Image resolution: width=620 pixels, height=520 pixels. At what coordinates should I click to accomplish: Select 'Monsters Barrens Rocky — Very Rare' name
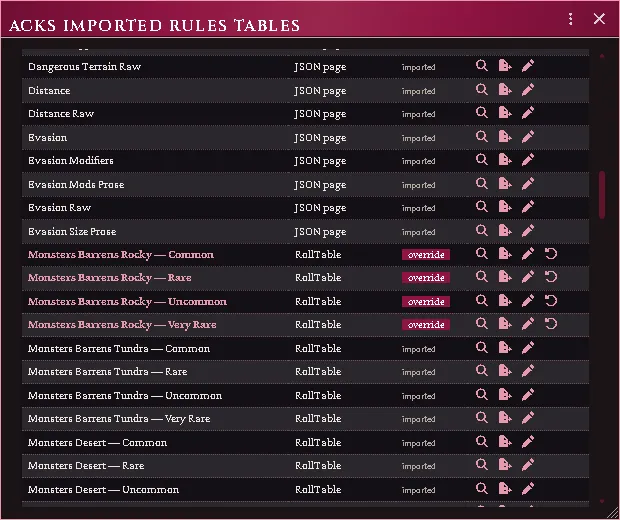(122, 325)
